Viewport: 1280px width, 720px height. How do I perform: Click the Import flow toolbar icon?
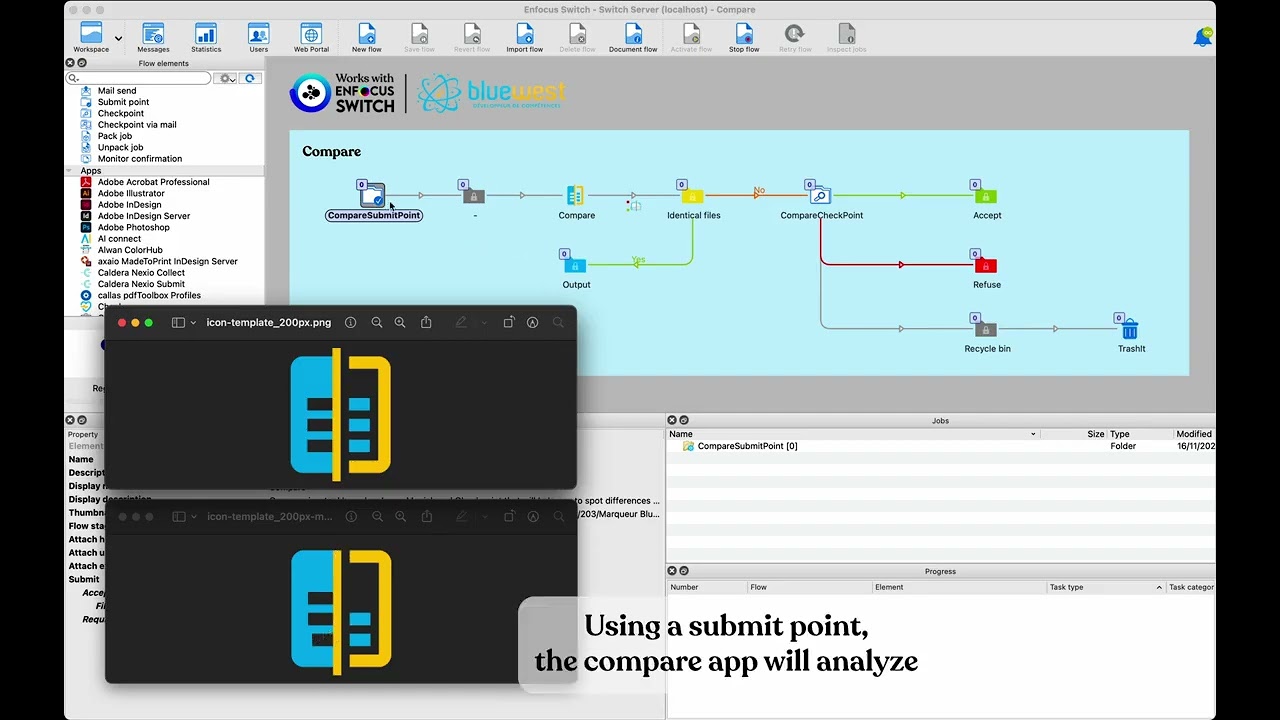coord(524,38)
